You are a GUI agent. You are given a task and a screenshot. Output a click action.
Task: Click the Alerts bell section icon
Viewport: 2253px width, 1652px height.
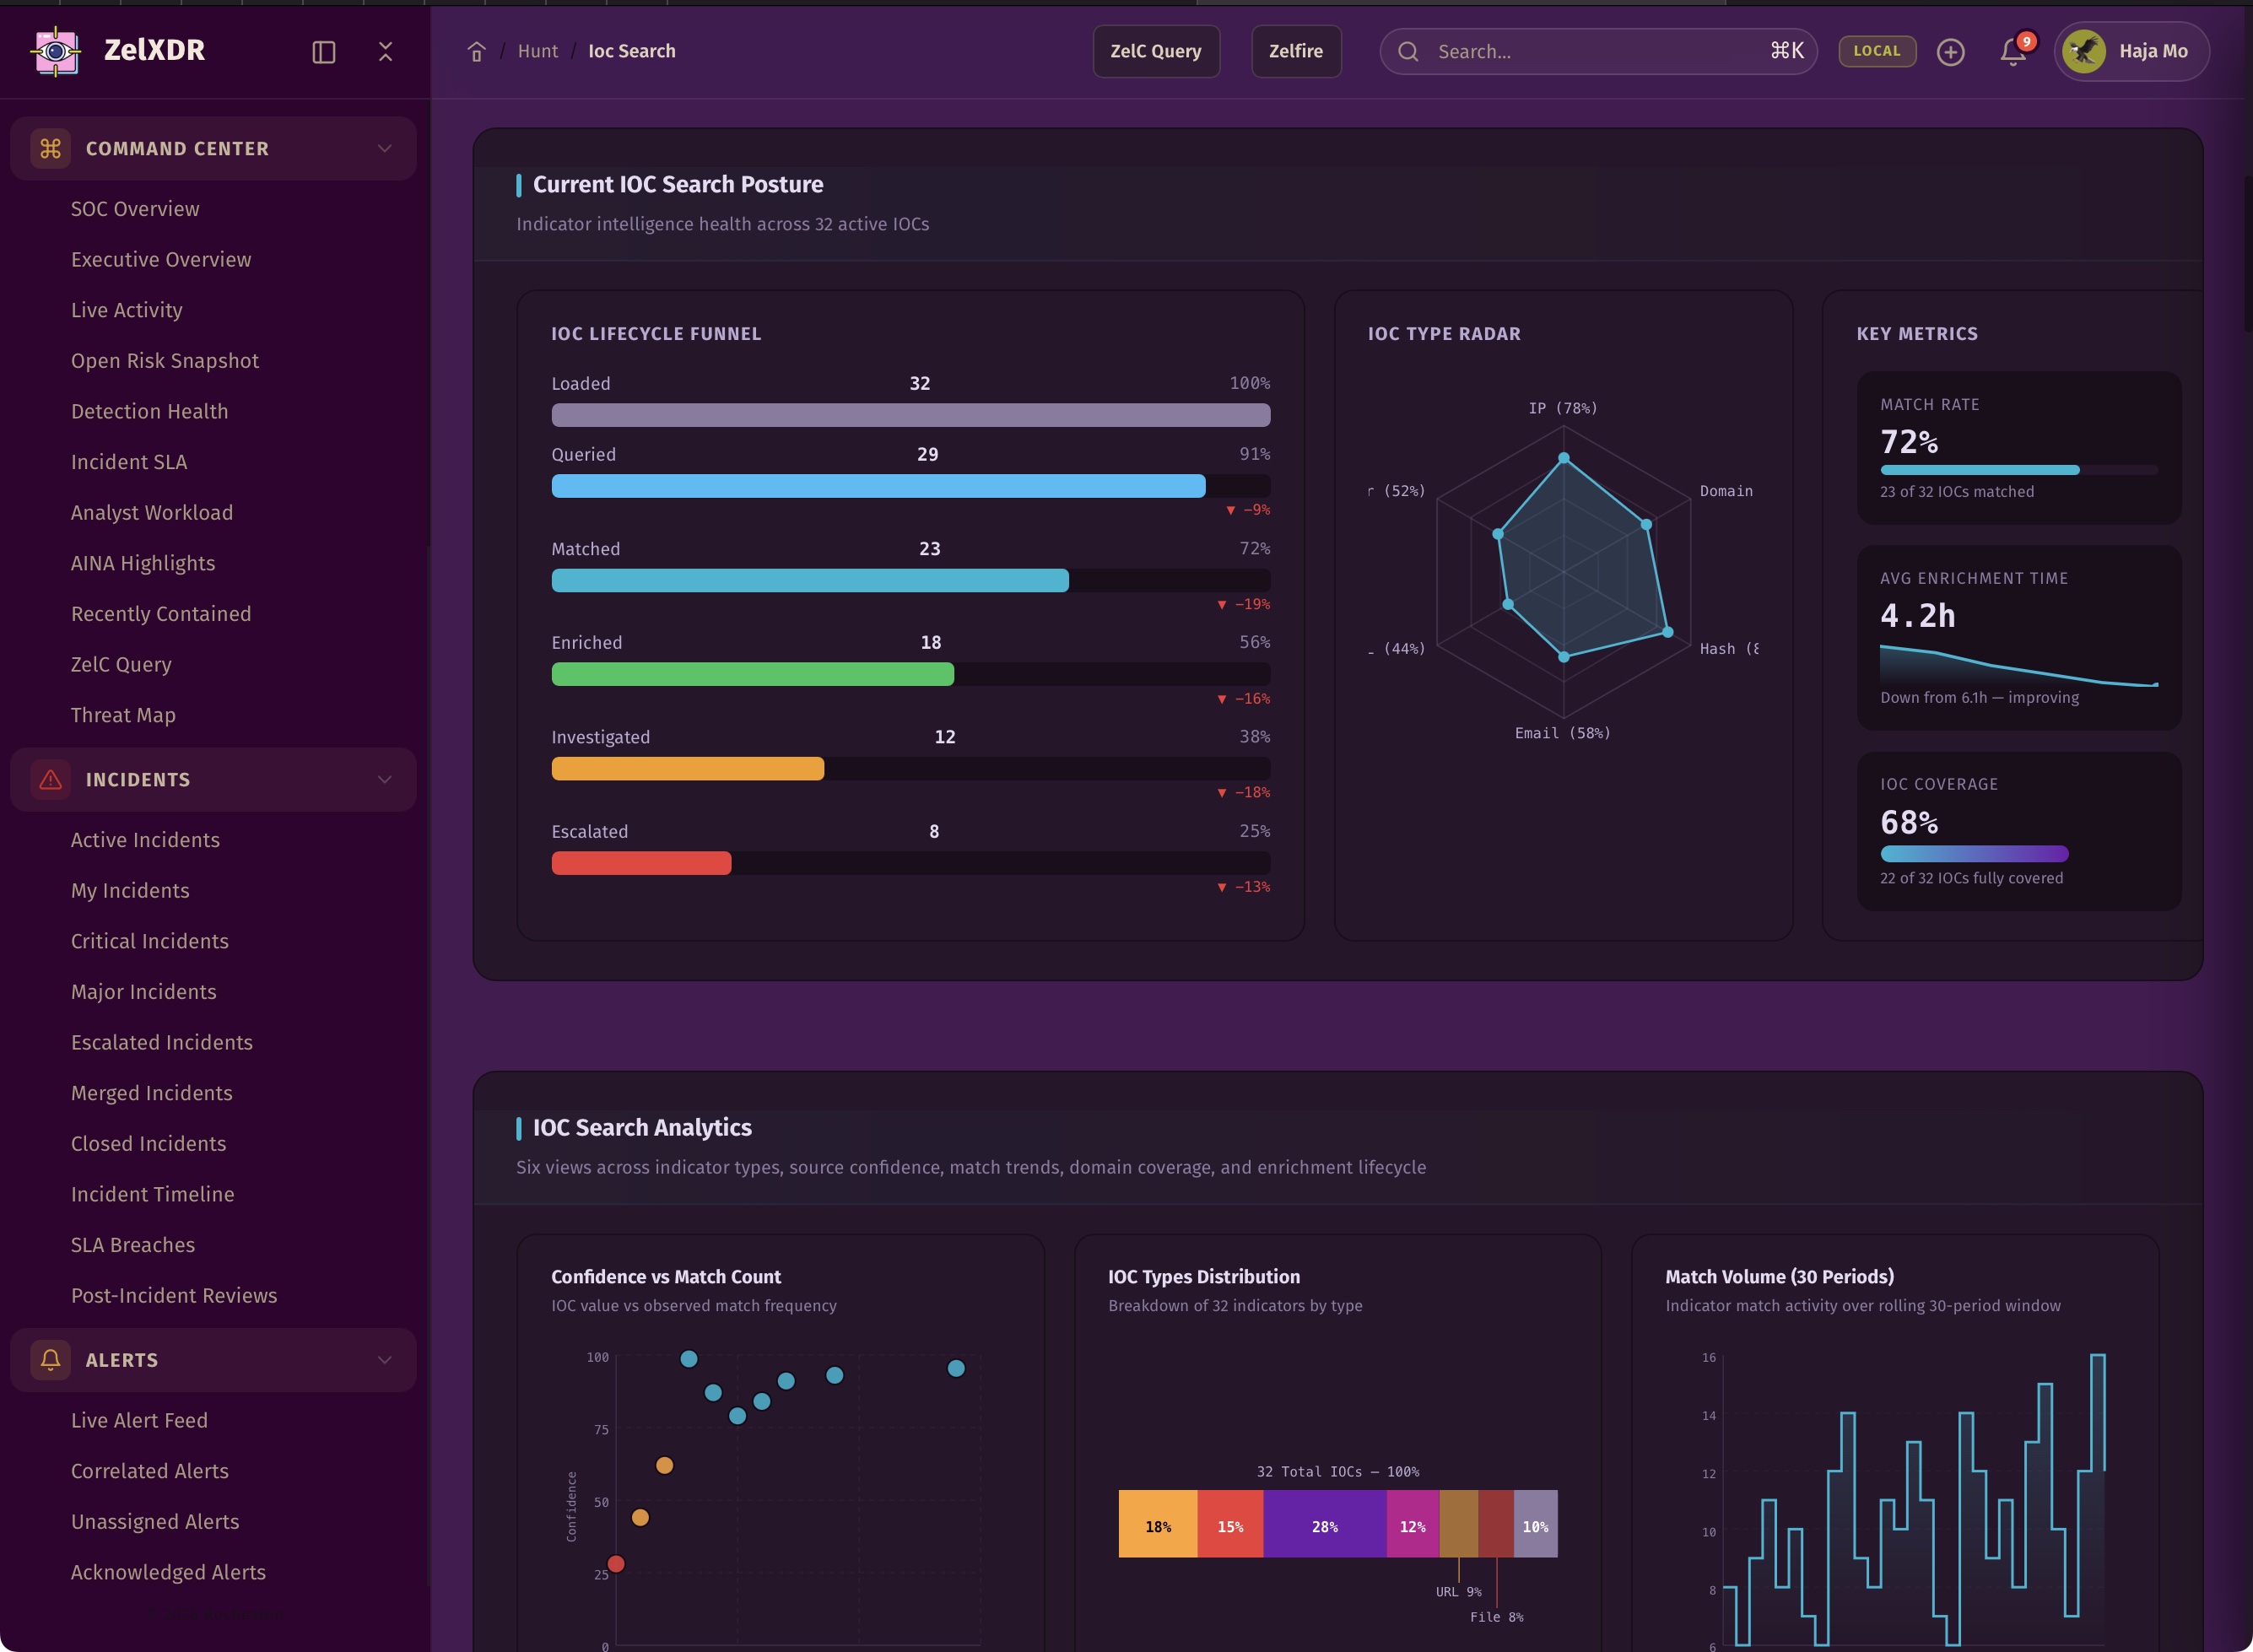coord(50,1360)
